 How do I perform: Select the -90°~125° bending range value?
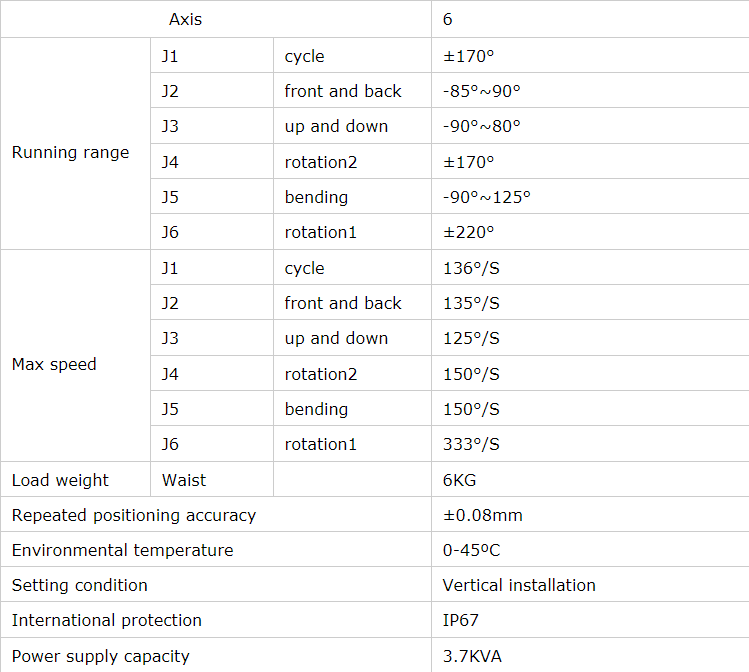coord(487,197)
